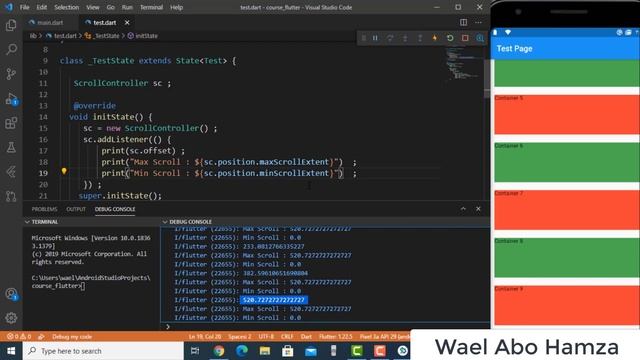Open Google Chrome from taskbar
The width and height of the screenshot is (640, 360).
pyautogui.click(x=219, y=351)
